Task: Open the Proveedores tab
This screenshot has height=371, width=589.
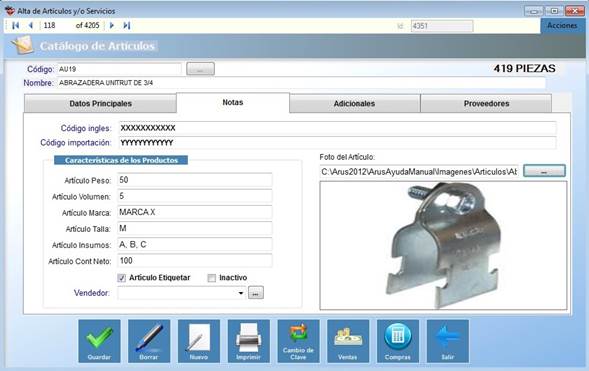Action: tap(486, 104)
